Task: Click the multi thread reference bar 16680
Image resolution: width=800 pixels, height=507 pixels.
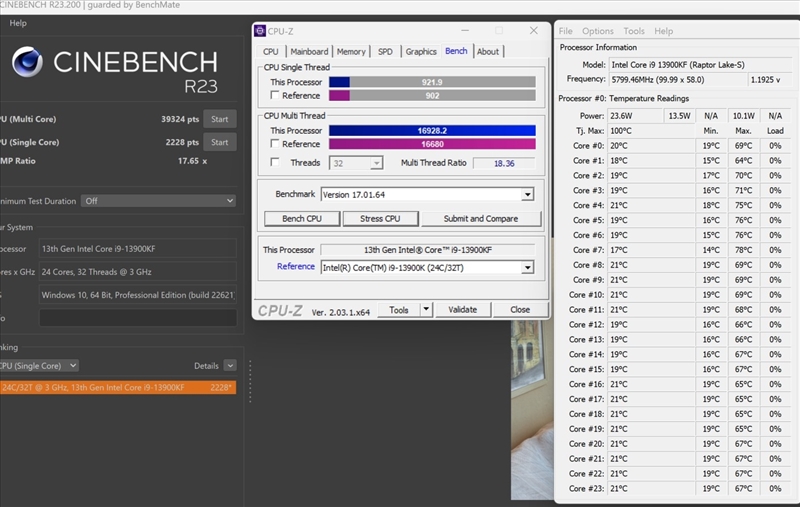Action: [432, 144]
